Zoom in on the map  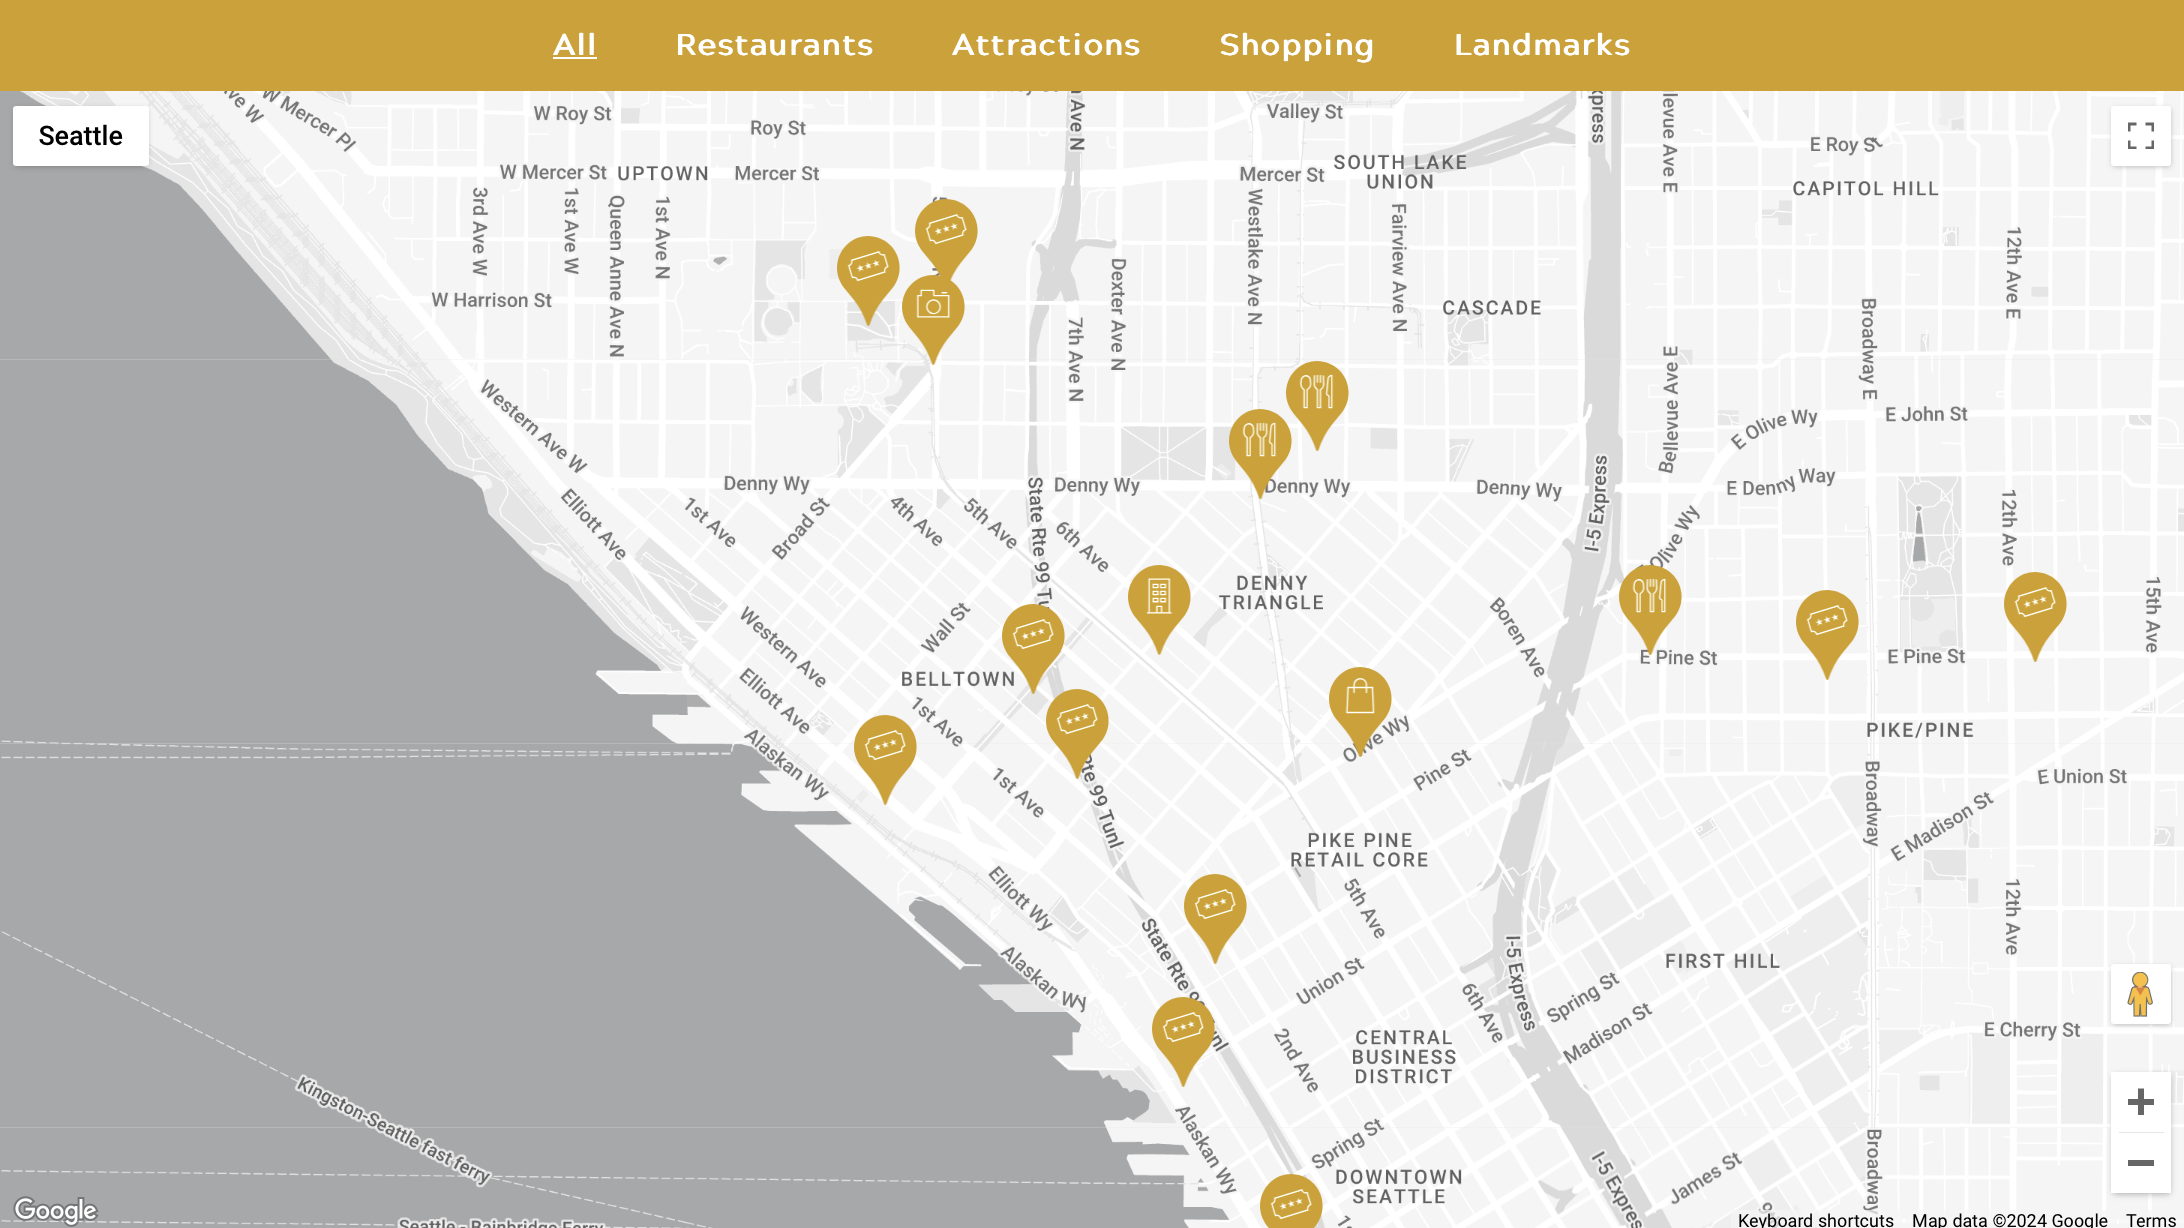tap(2140, 1102)
